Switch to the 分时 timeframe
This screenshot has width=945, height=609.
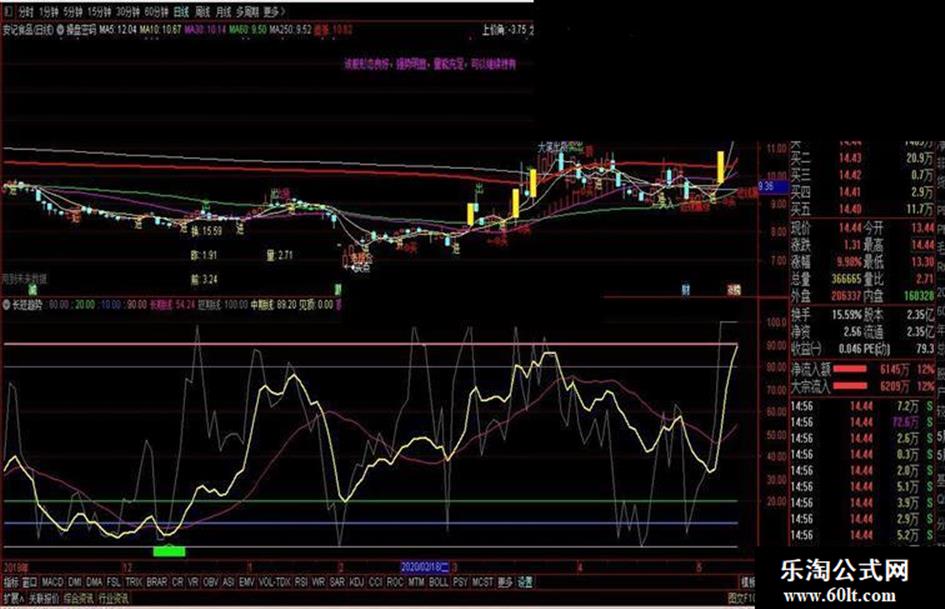coord(25,11)
